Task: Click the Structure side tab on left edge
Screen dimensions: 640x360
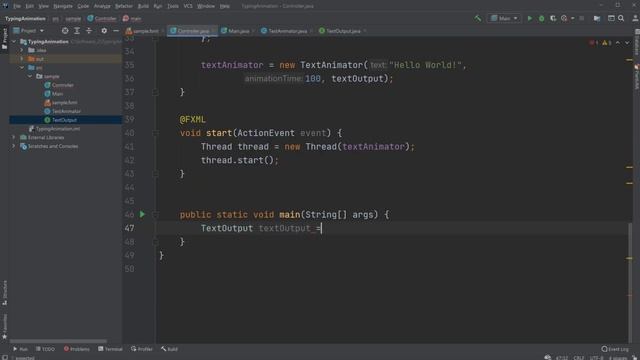Action: coord(4,293)
